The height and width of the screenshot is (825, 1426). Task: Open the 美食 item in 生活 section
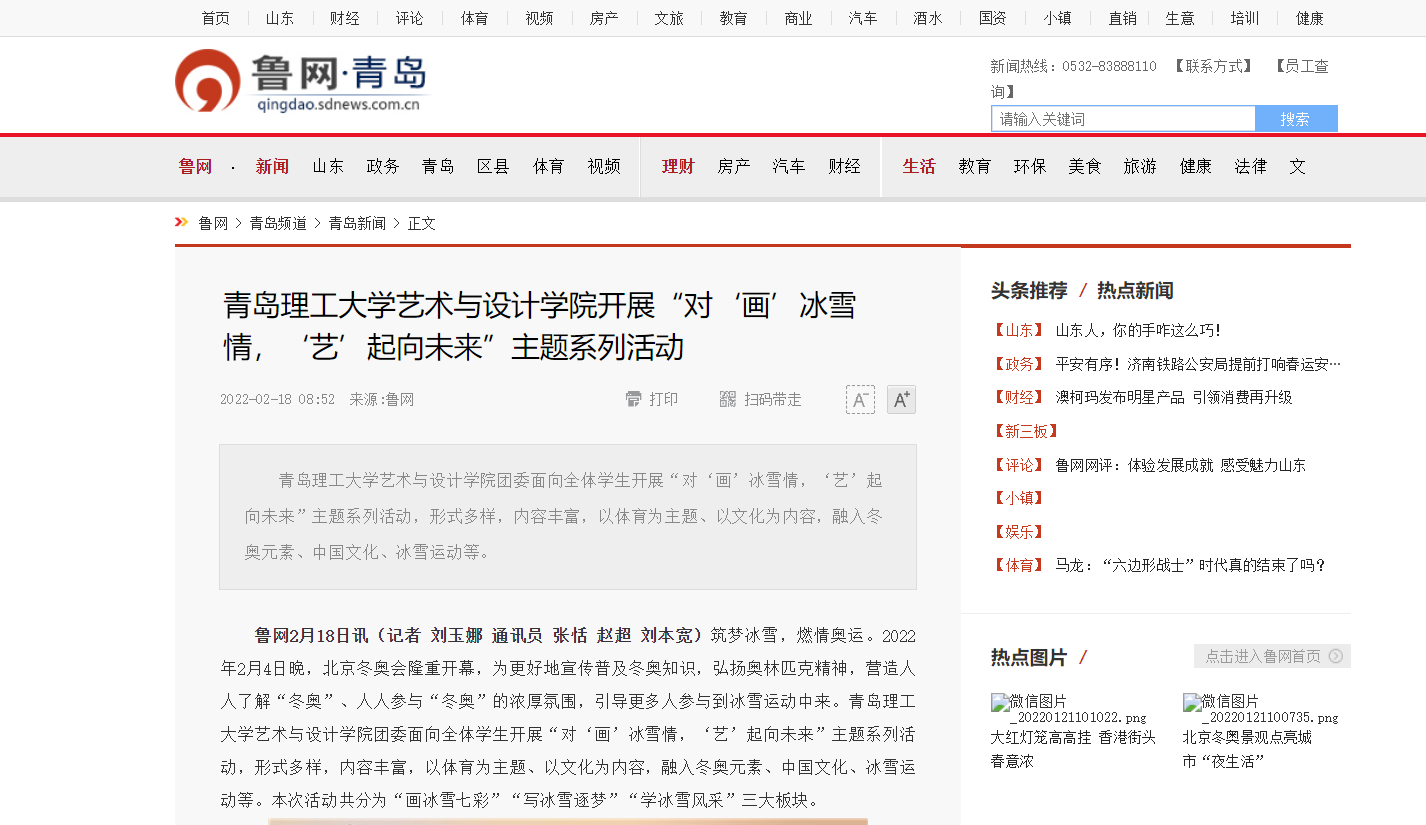[1085, 166]
